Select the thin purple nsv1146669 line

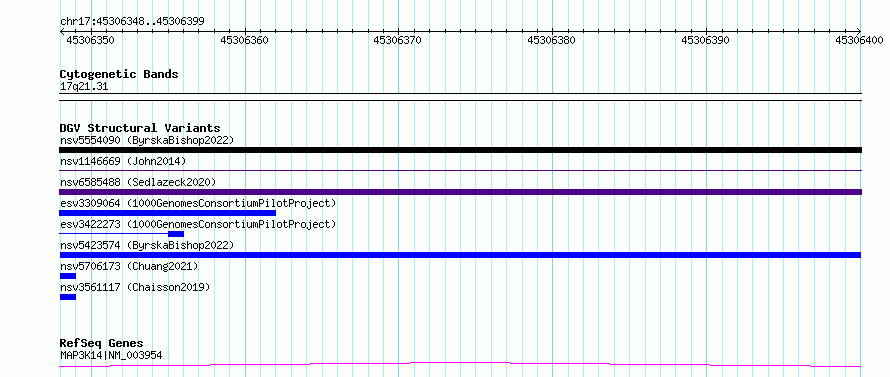[460, 170]
